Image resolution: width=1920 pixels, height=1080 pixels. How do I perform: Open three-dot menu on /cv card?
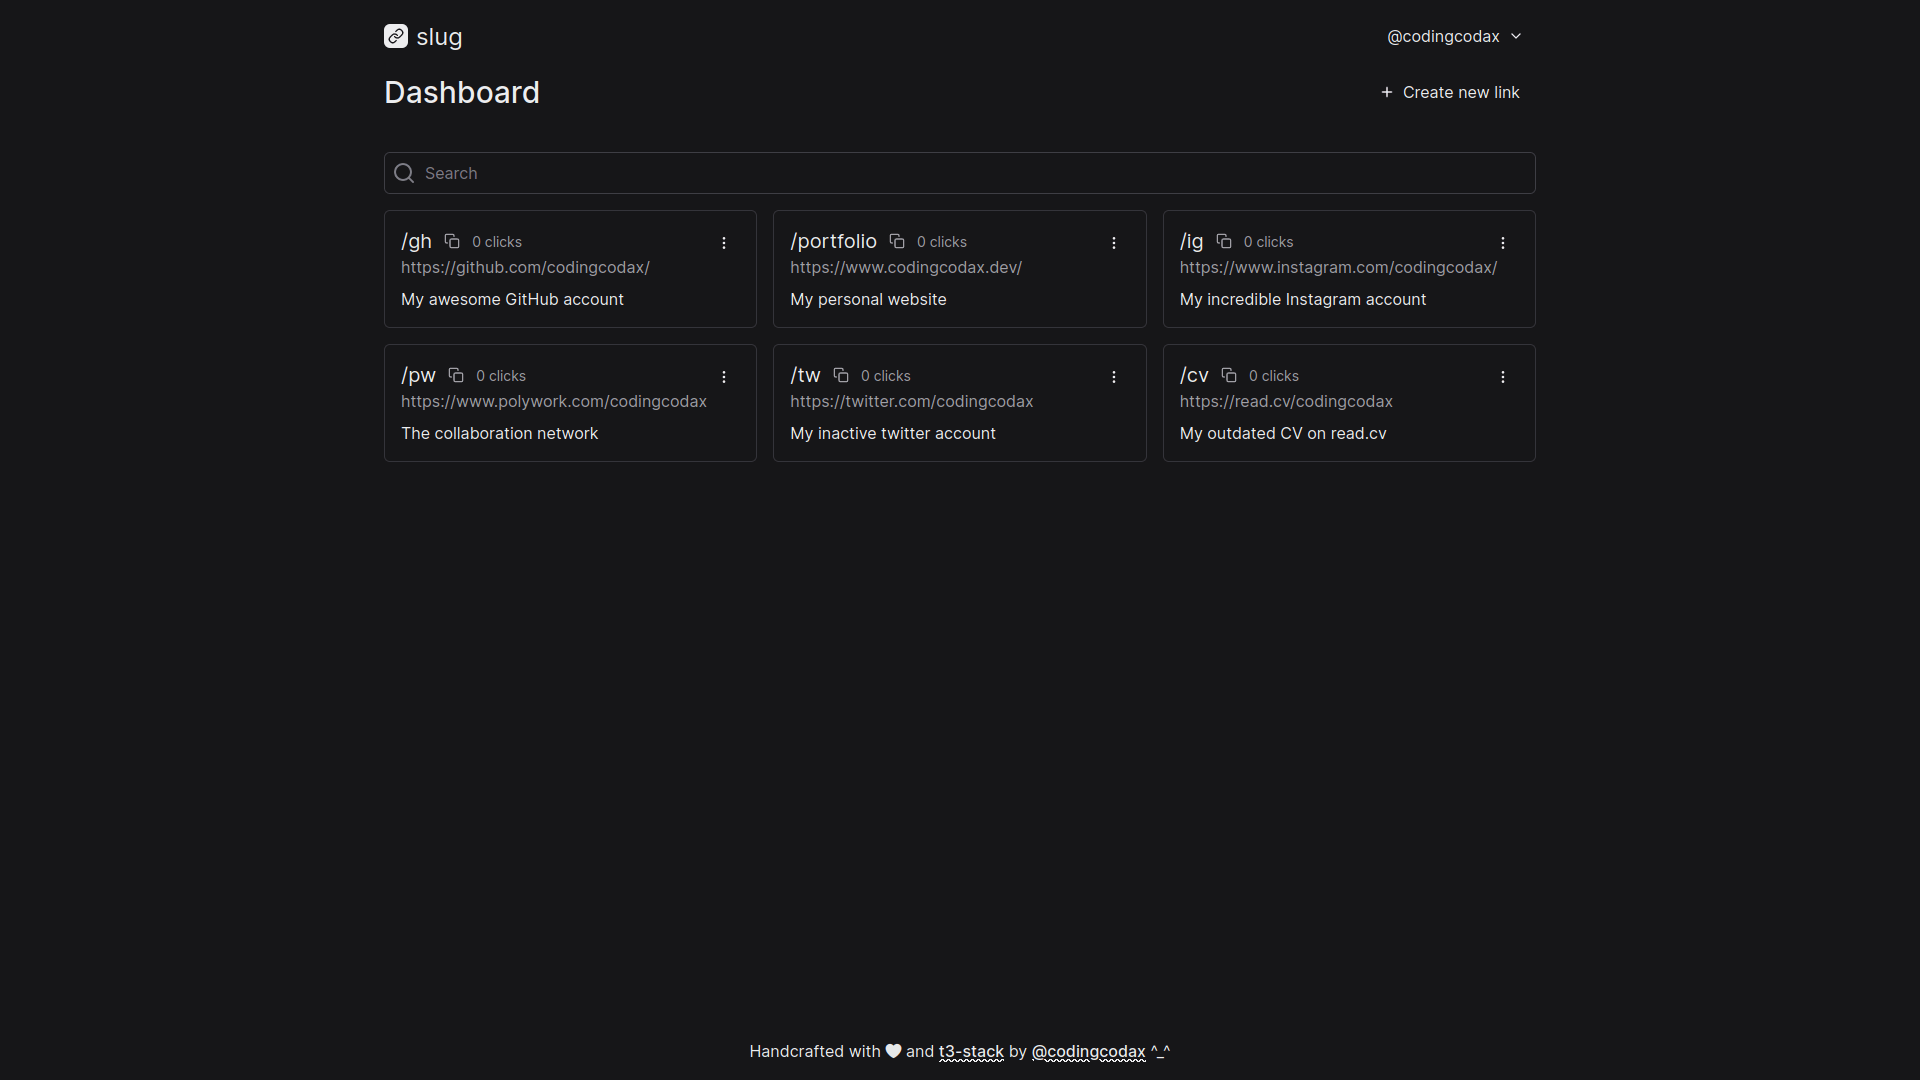[x=1502, y=377]
